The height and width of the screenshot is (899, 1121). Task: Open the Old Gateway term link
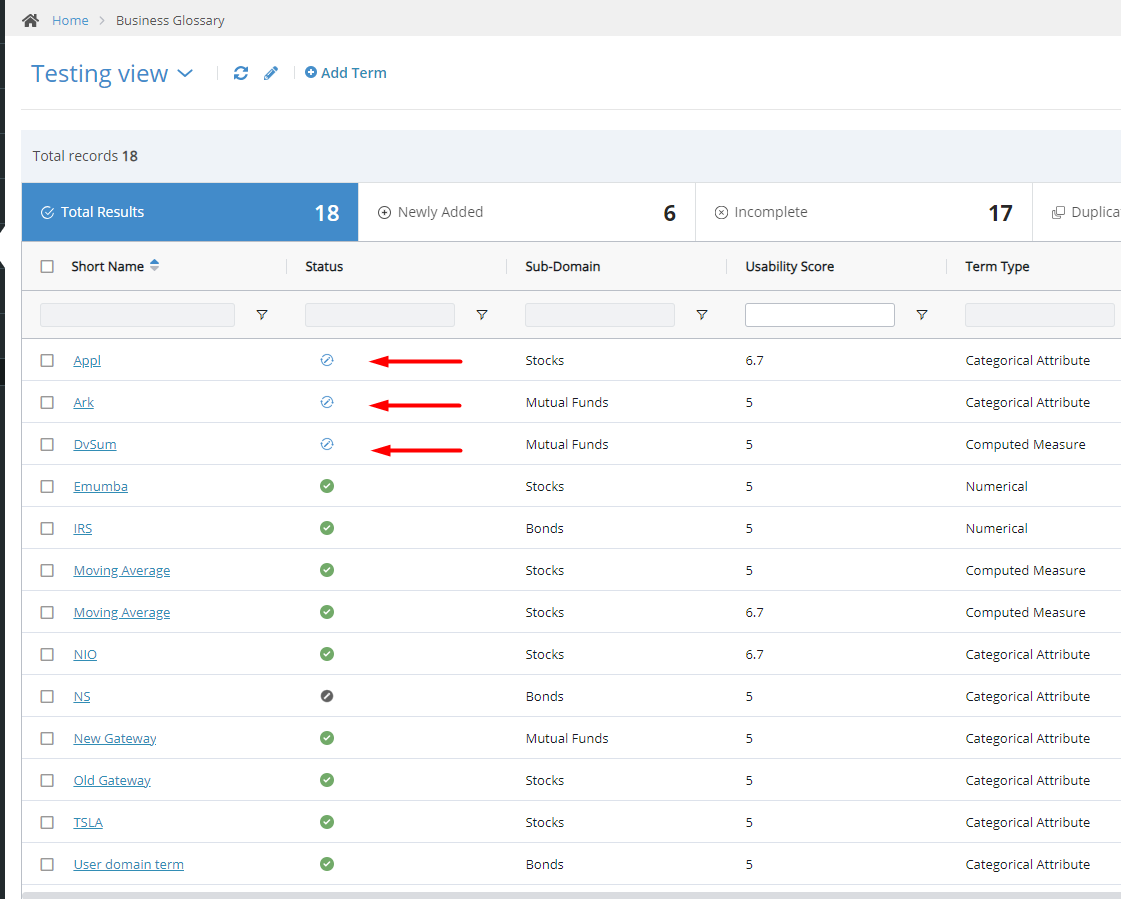(x=112, y=780)
